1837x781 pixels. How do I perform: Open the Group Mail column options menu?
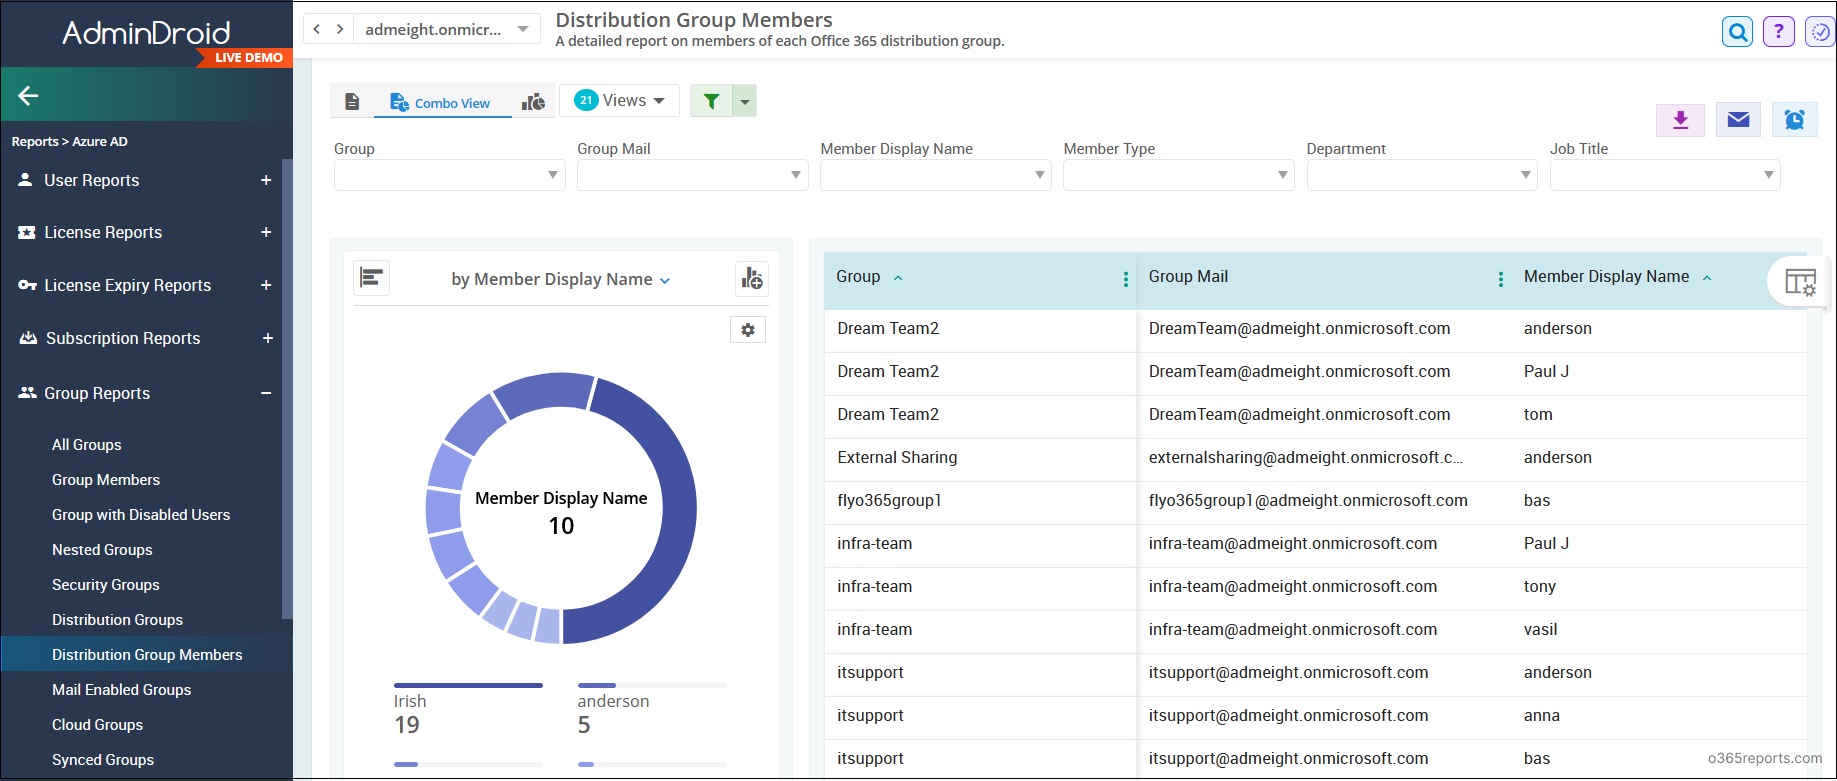(1501, 279)
